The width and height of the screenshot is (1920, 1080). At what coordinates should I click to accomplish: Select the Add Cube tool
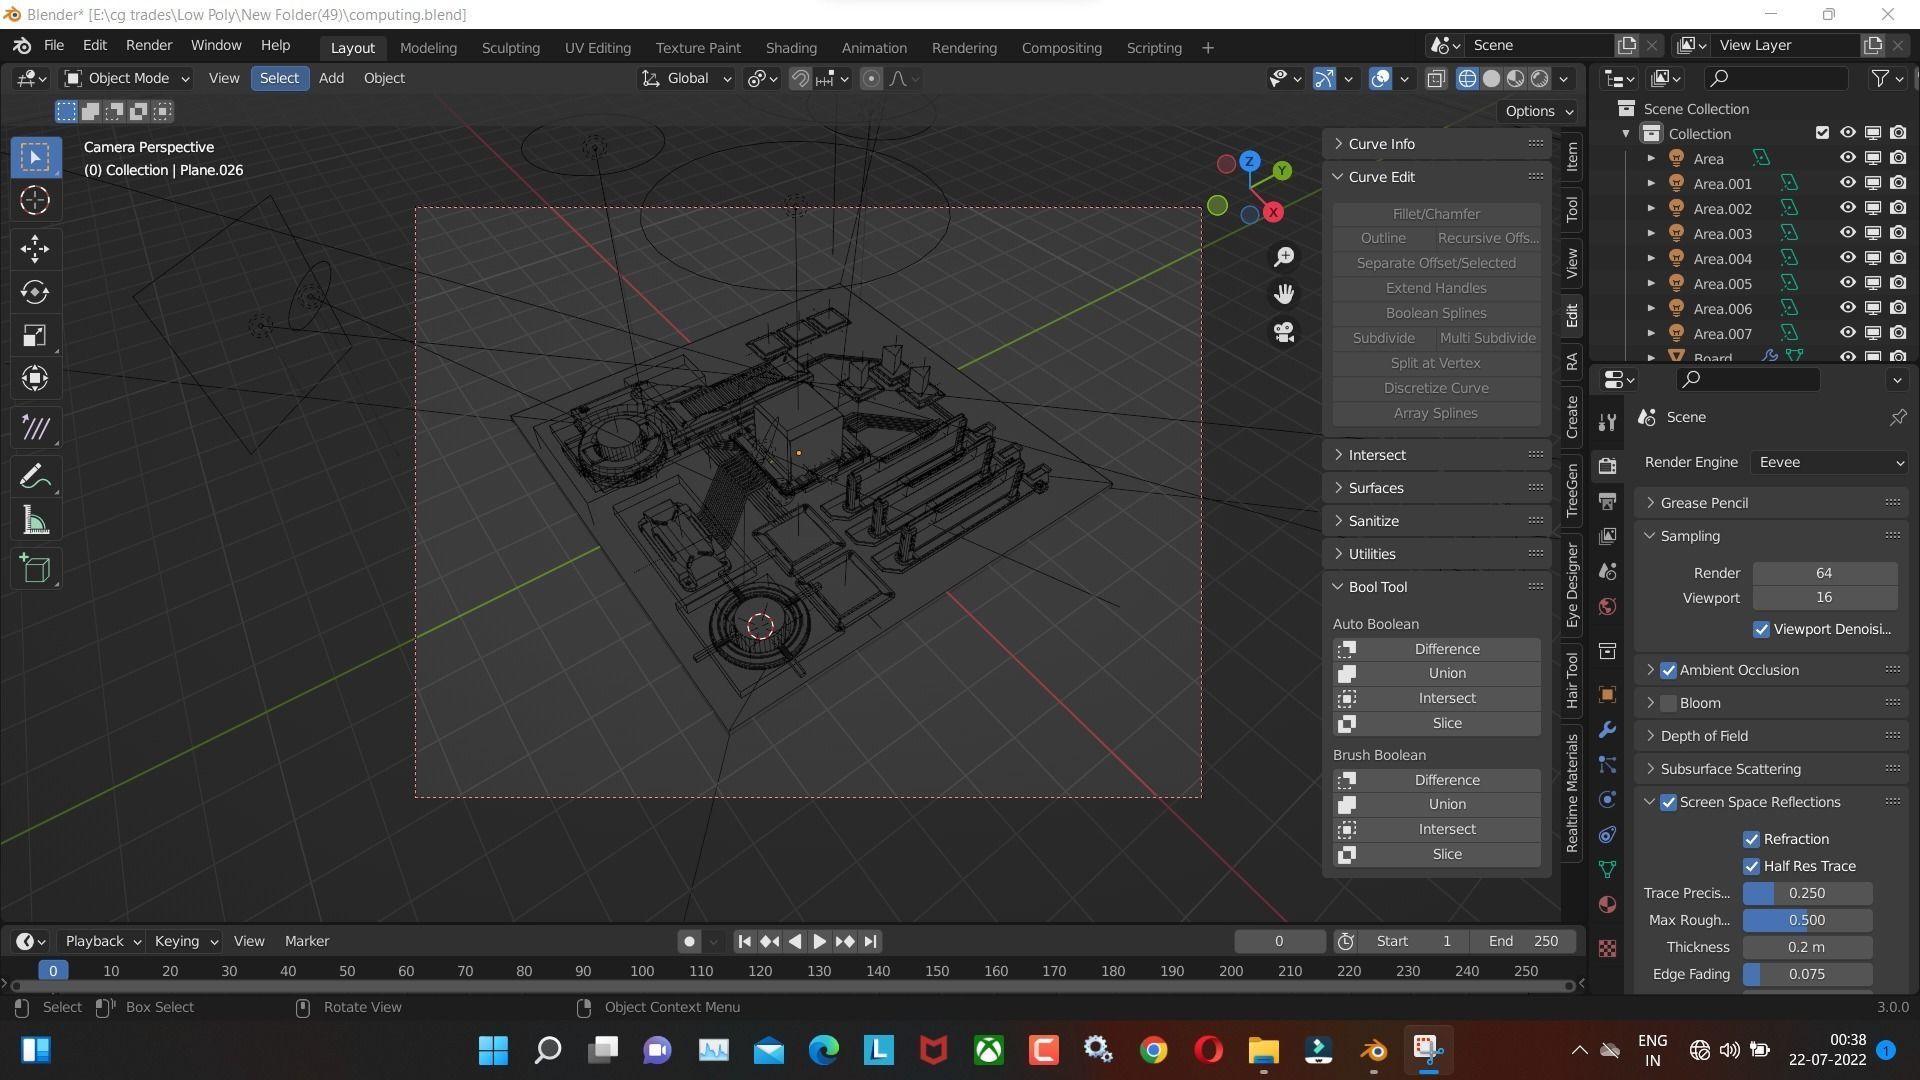(x=35, y=569)
